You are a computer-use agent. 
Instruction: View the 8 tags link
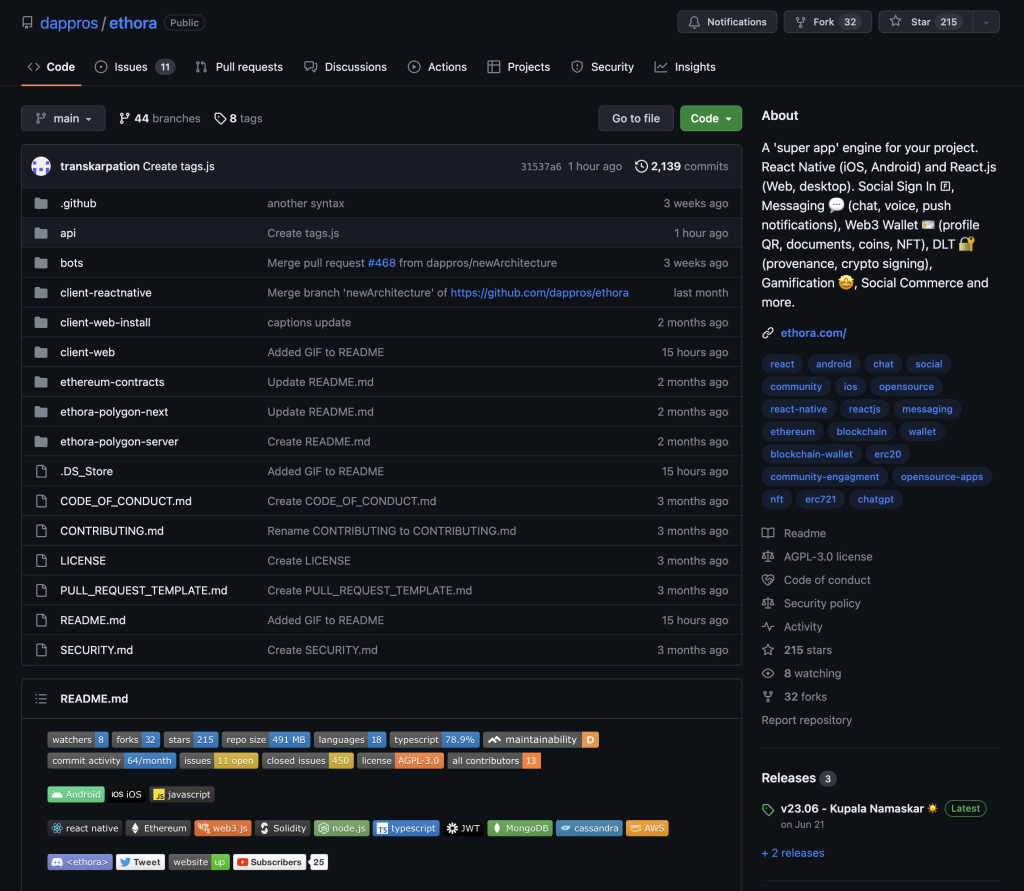coord(238,118)
